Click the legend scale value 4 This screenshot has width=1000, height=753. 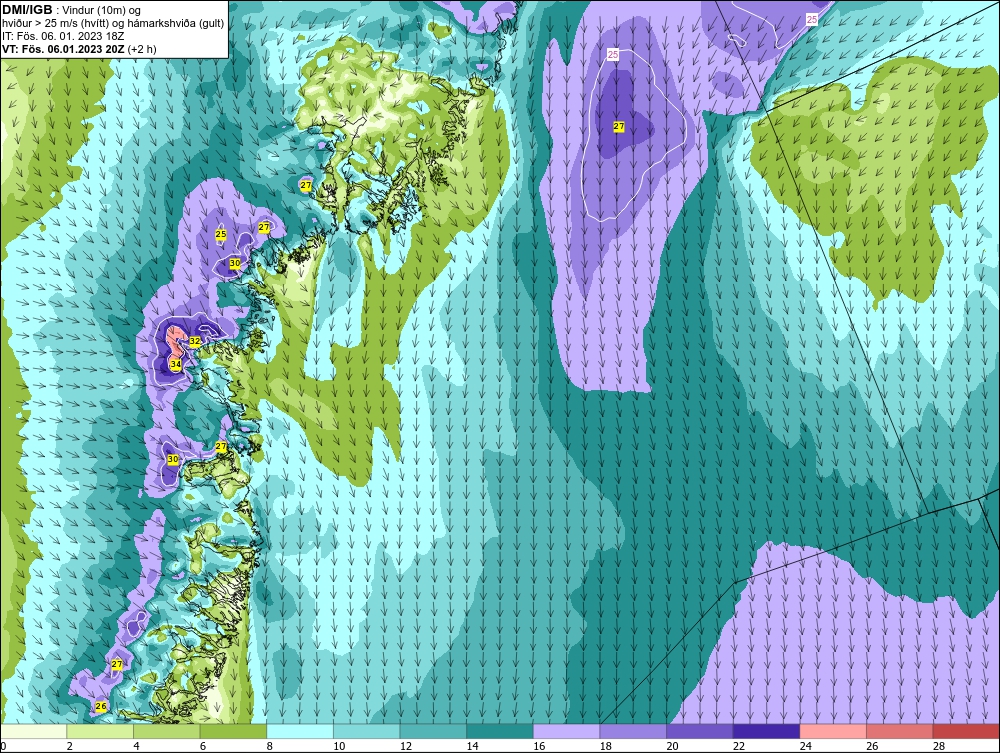(x=136, y=746)
